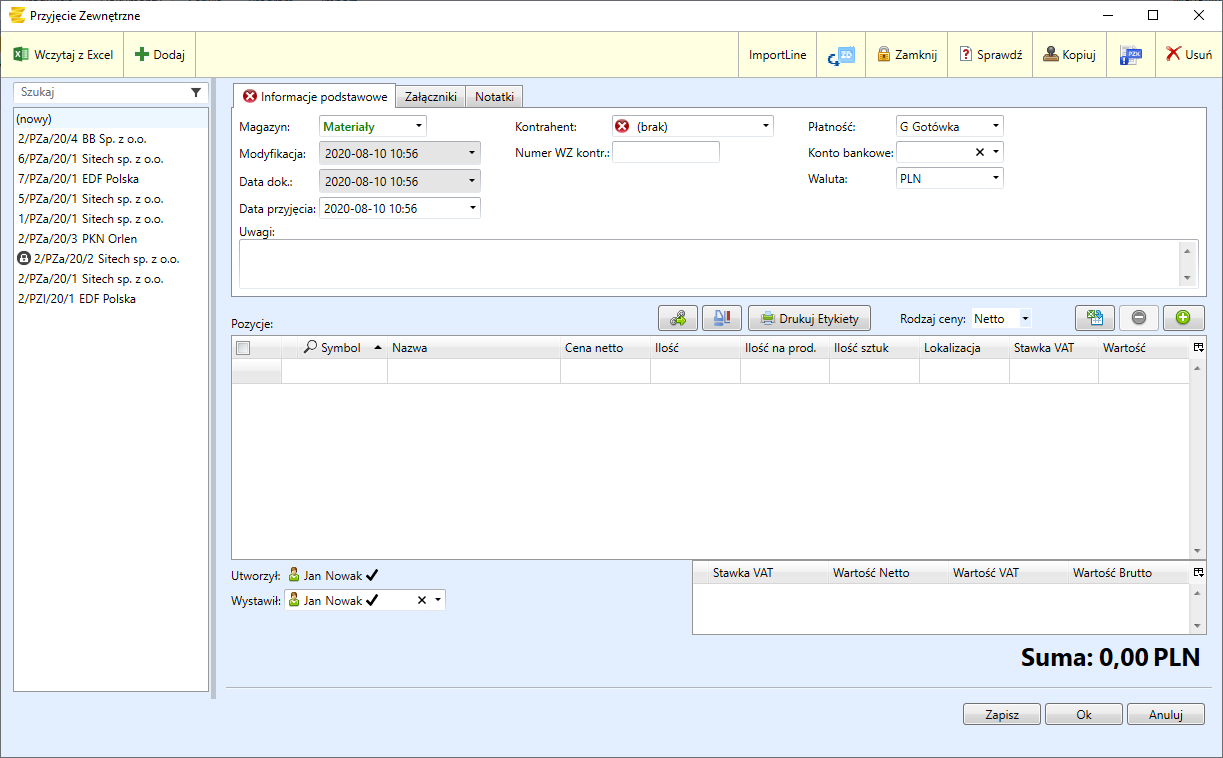Select document 2/PZa/20/3 PKN Orlen
This screenshot has width=1223, height=758.
click(x=78, y=239)
